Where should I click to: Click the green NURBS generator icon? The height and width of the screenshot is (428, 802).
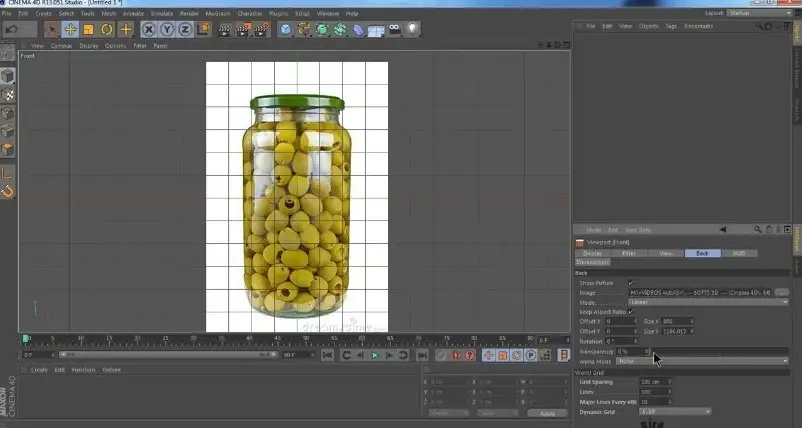(x=322, y=29)
